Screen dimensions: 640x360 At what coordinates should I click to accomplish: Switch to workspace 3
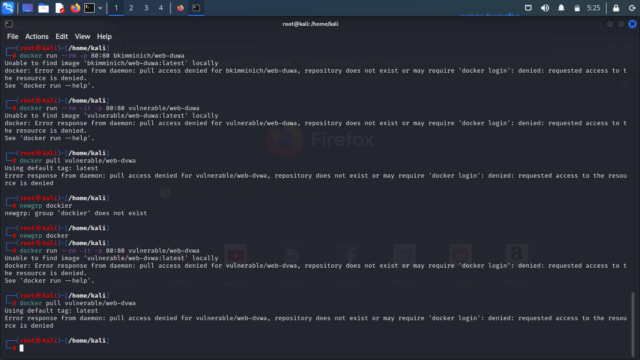[x=146, y=8]
